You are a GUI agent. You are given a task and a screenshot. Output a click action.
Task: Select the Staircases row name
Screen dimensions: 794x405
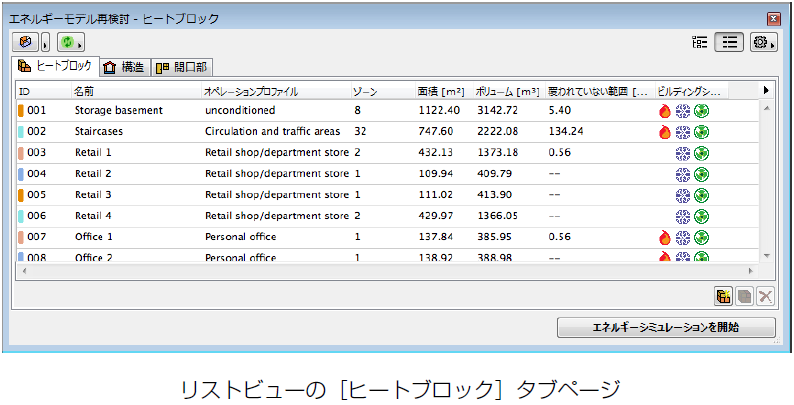(99, 132)
